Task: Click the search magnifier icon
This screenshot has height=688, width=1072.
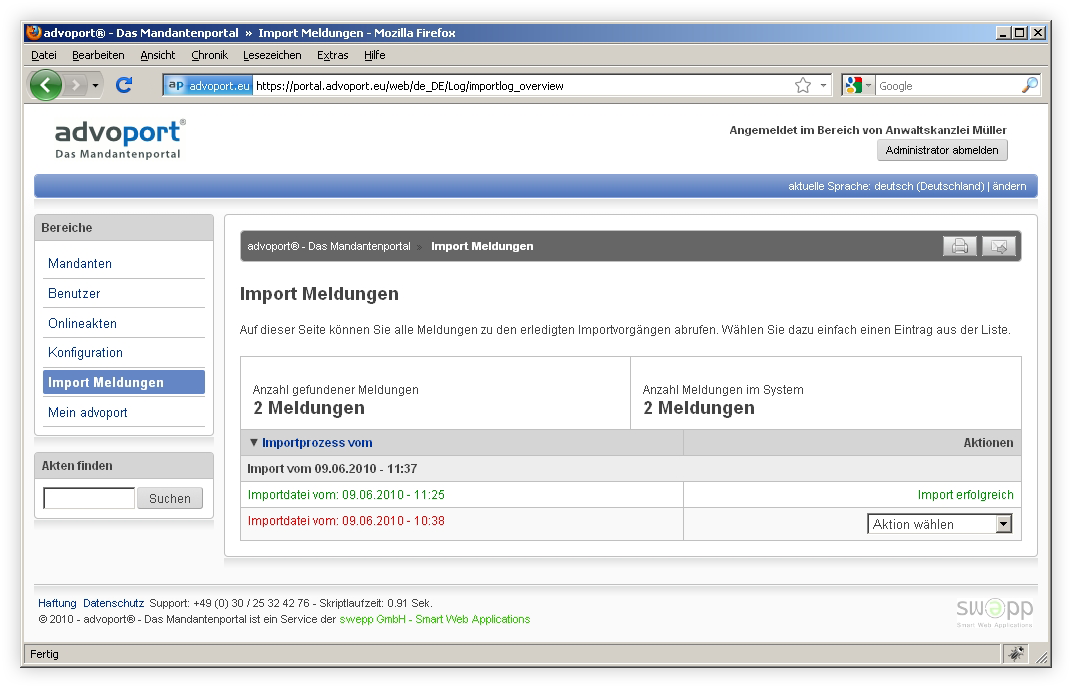Action: point(1029,85)
